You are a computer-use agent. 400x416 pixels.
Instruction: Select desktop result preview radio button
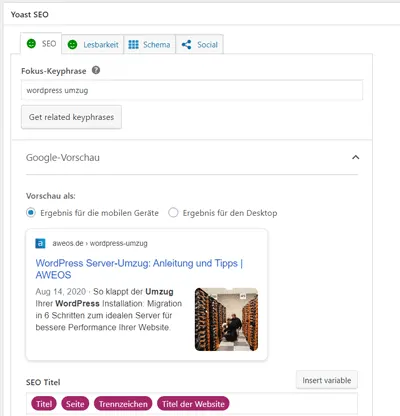point(173,213)
